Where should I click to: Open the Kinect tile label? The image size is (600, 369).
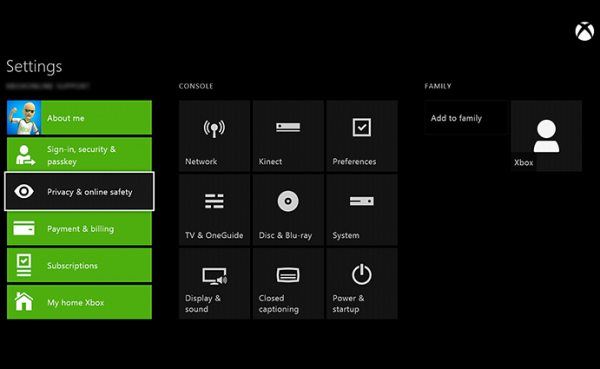[x=270, y=162]
